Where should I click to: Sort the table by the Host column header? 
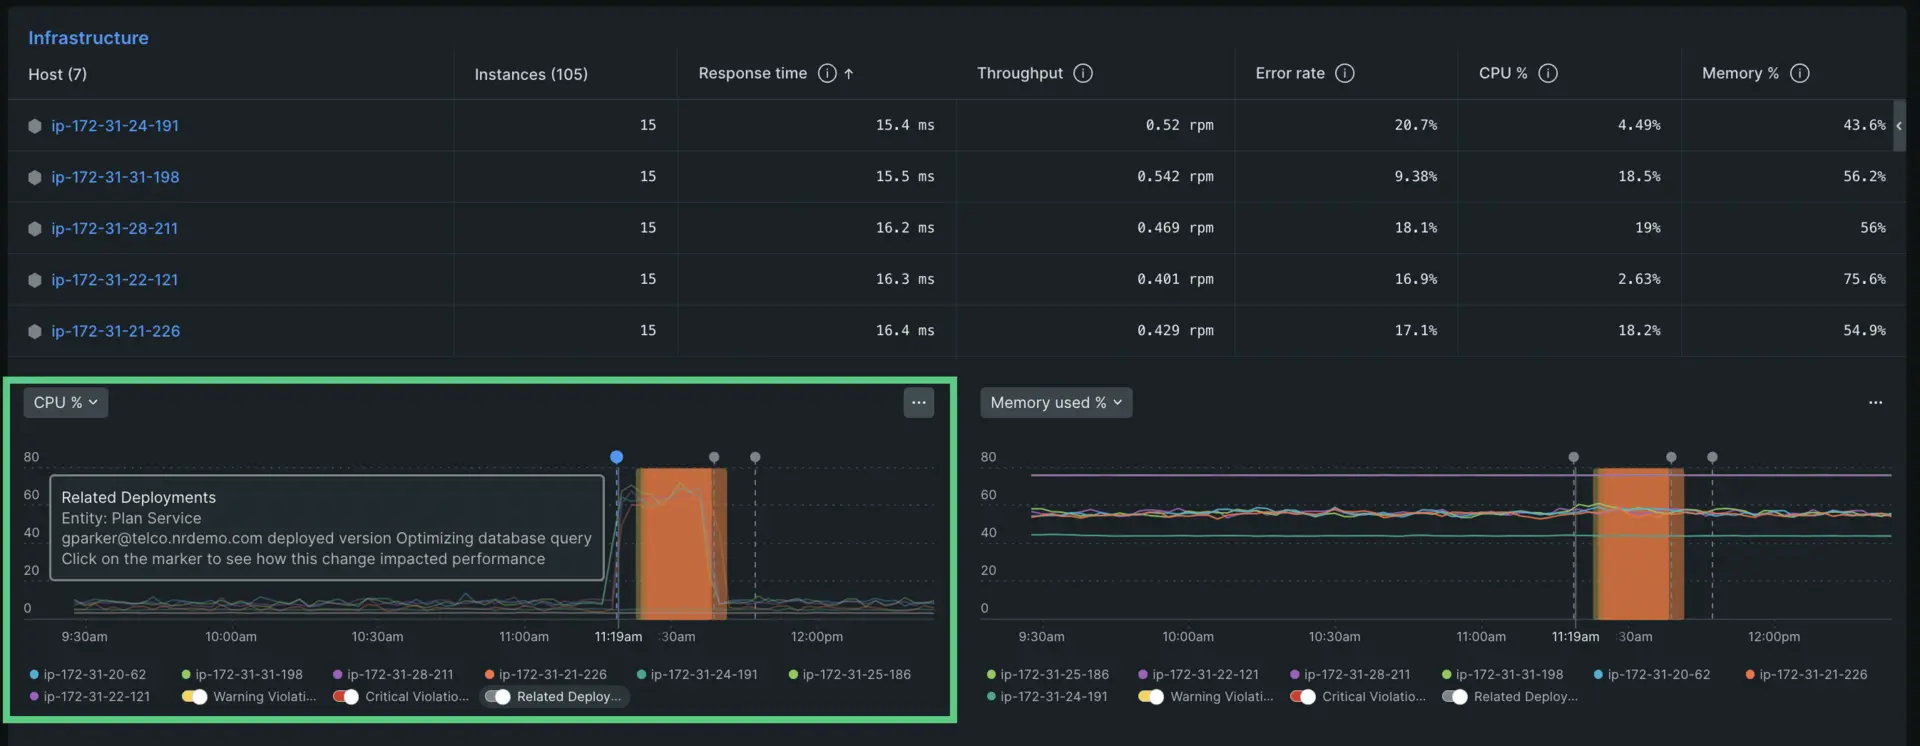(57, 74)
